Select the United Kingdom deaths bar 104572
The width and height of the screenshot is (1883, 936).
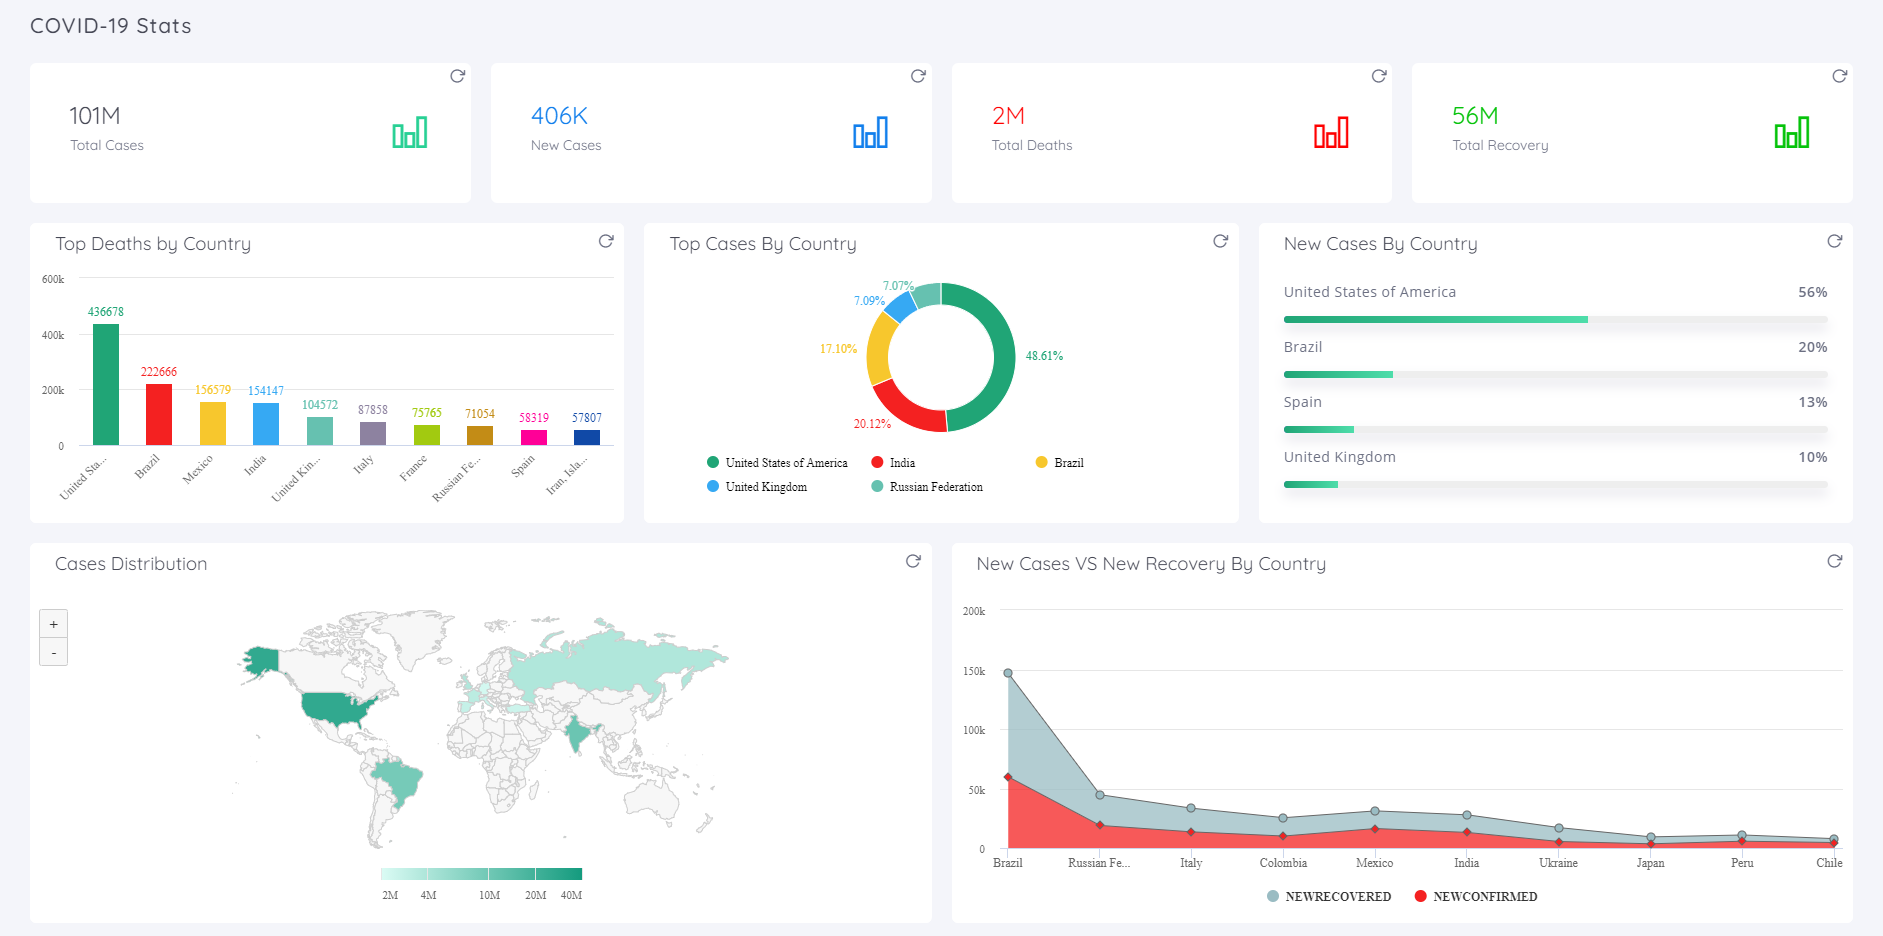coord(320,431)
